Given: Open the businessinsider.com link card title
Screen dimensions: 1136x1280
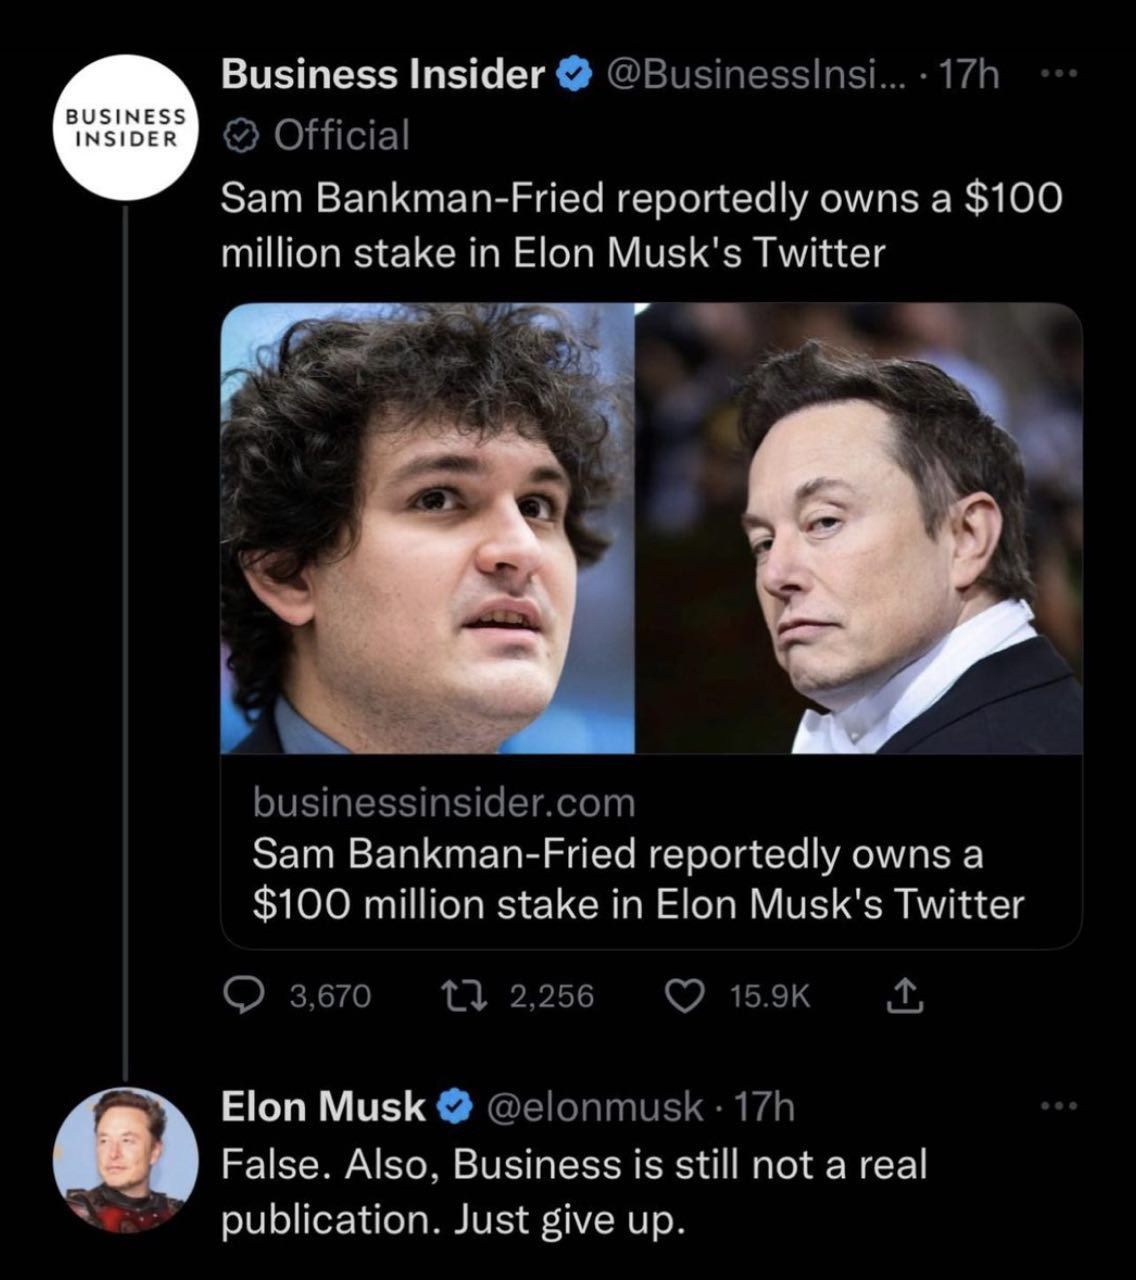Looking at the screenshot, I should (x=637, y=879).
